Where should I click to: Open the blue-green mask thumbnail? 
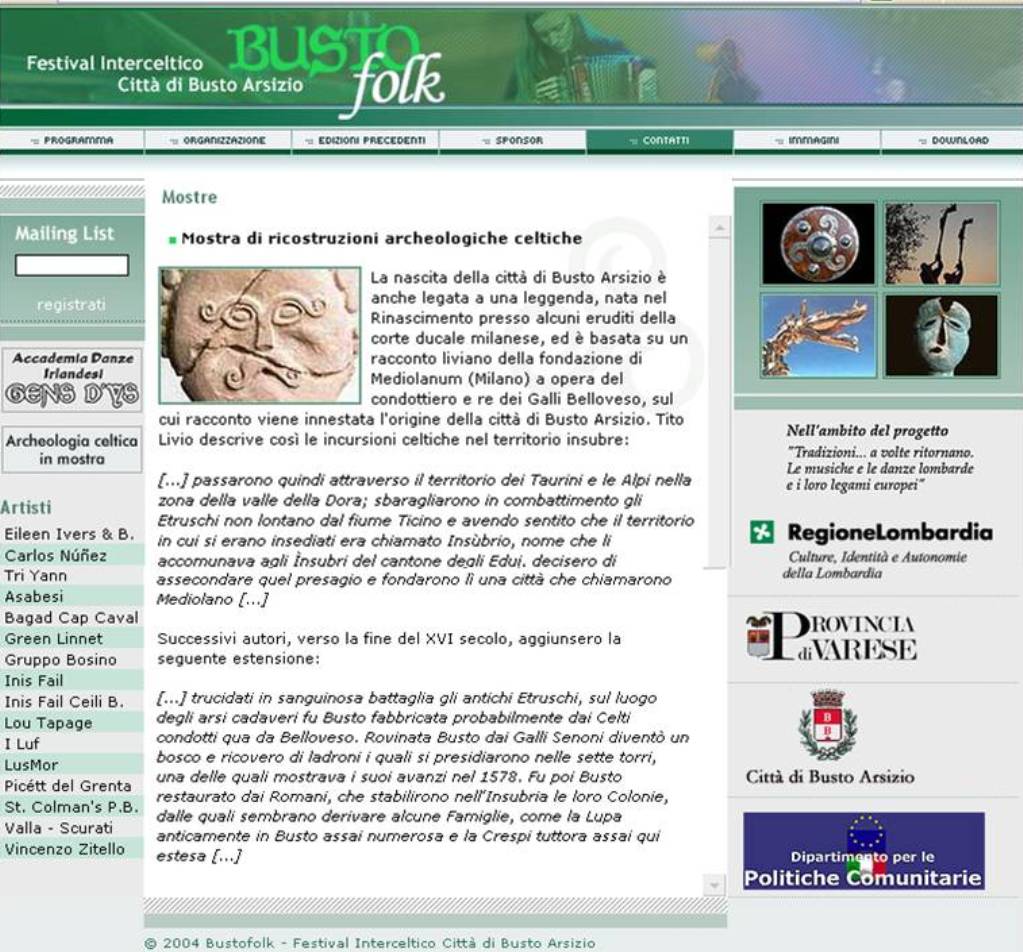click(x=941, y=335)
